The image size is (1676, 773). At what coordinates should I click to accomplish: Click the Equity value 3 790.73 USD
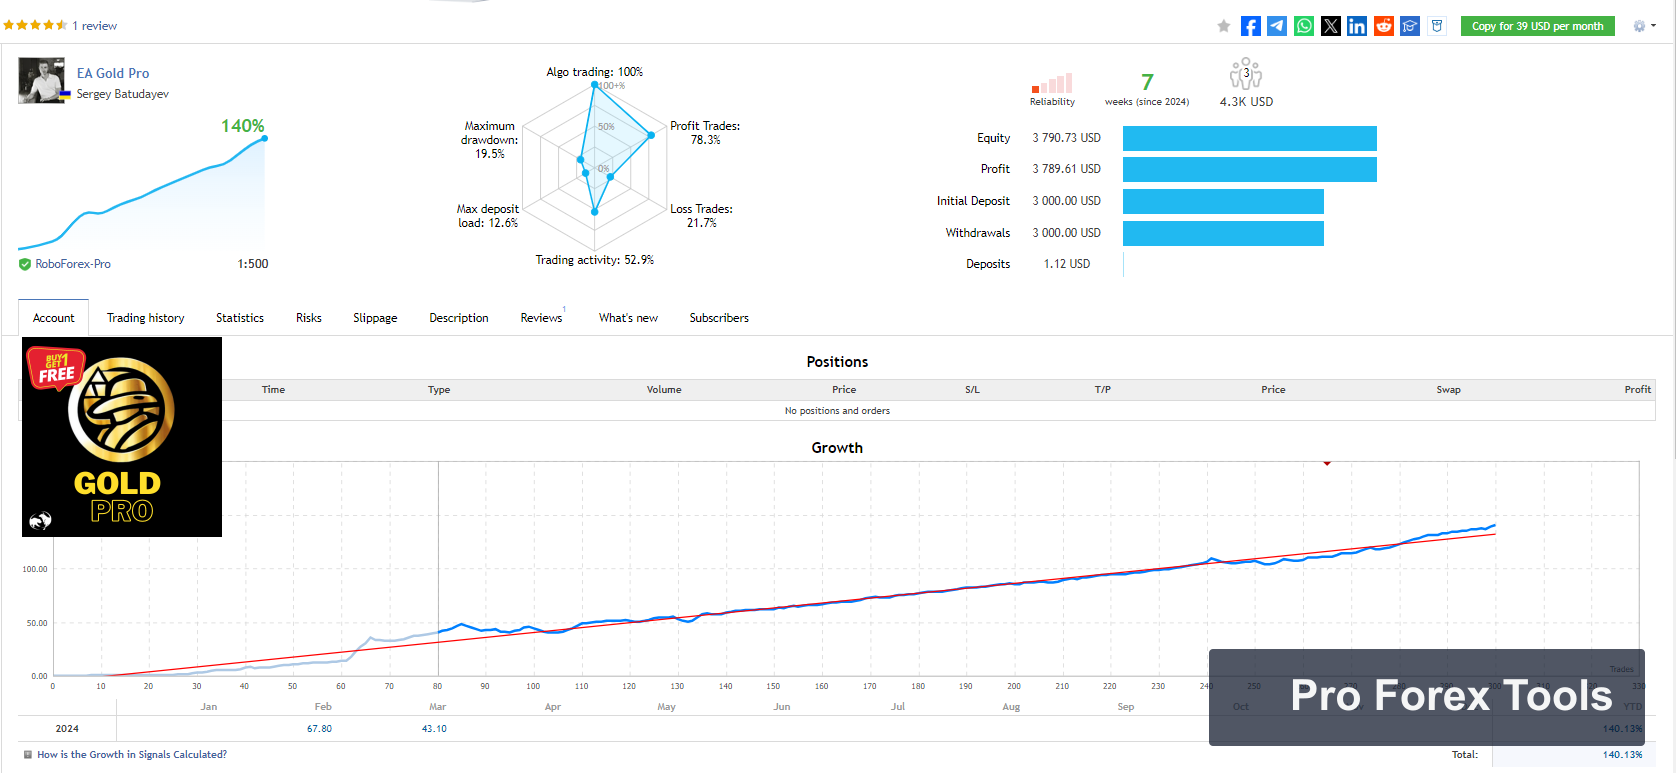coord(1066,138)
